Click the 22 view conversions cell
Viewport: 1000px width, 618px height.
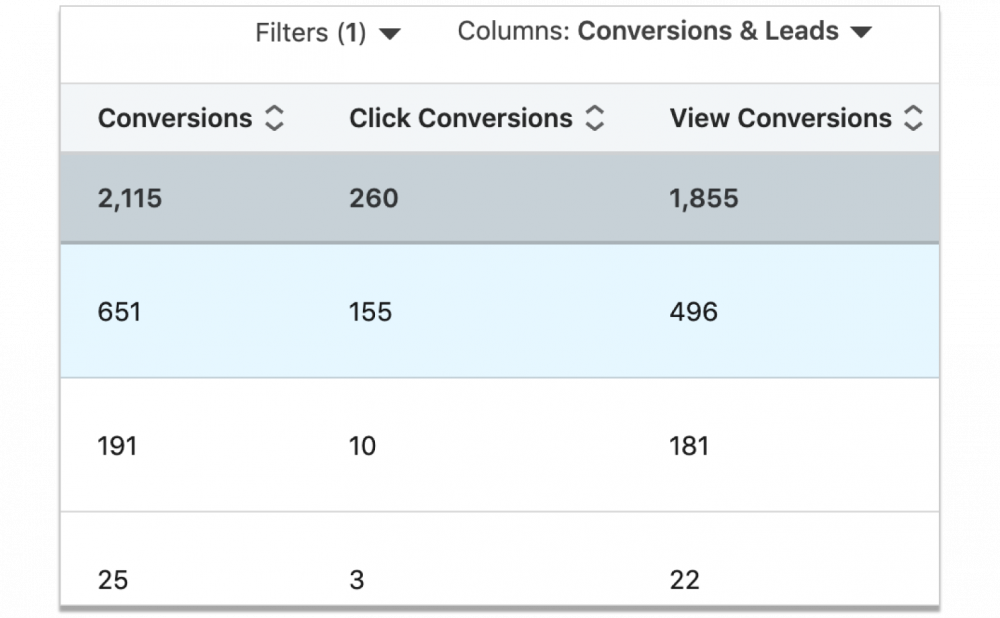(684, 580)
